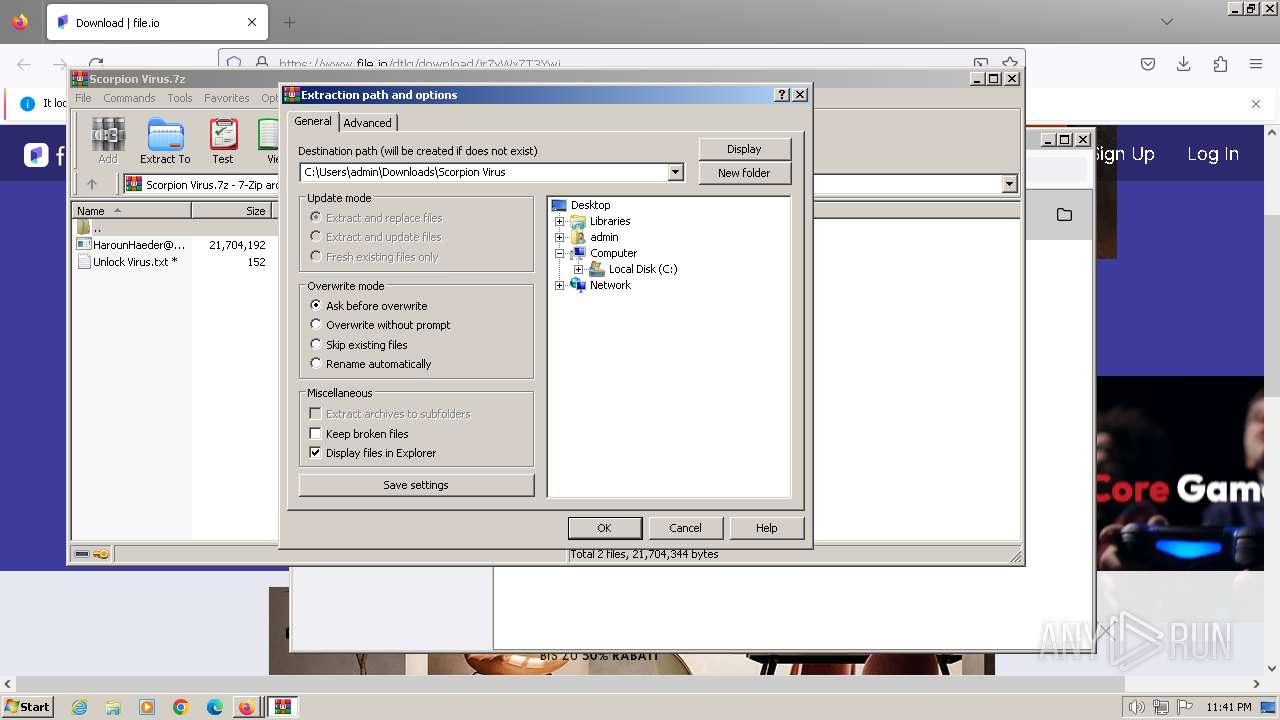Open Internet Explorer from the taskbar
1280x720 pixels.
[79, 707]
